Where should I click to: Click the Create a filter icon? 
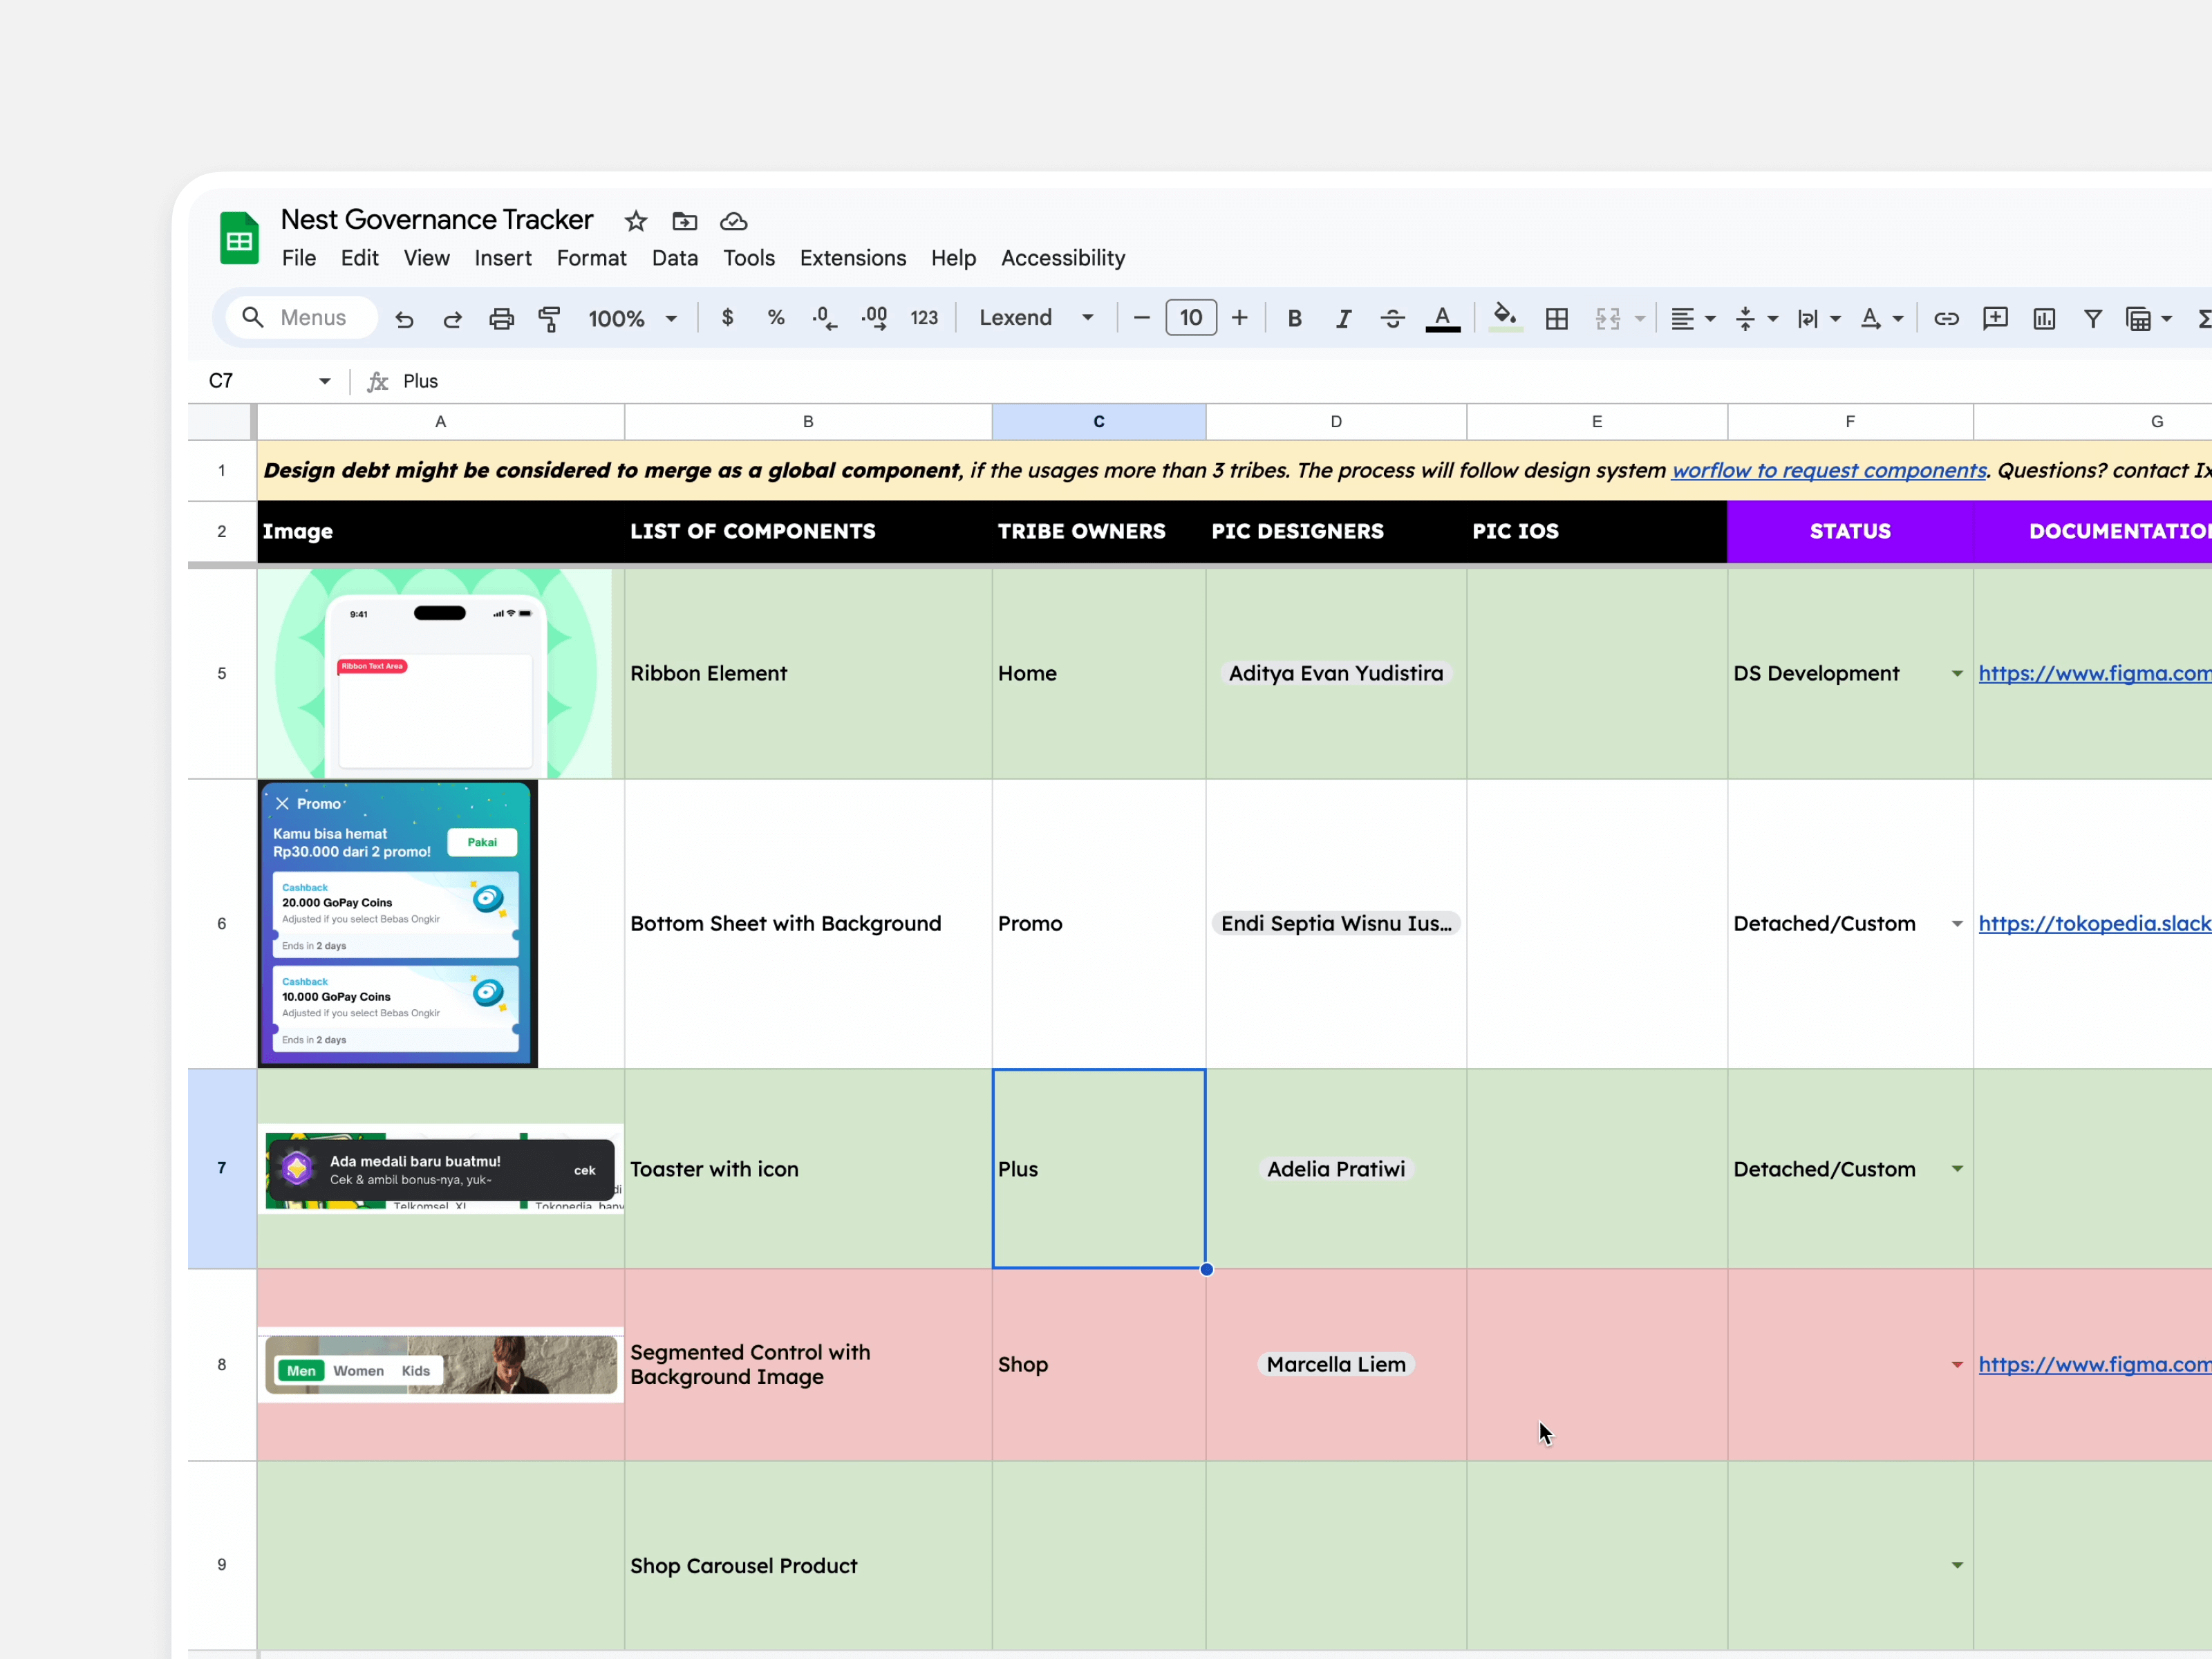tap(2092, 318)
